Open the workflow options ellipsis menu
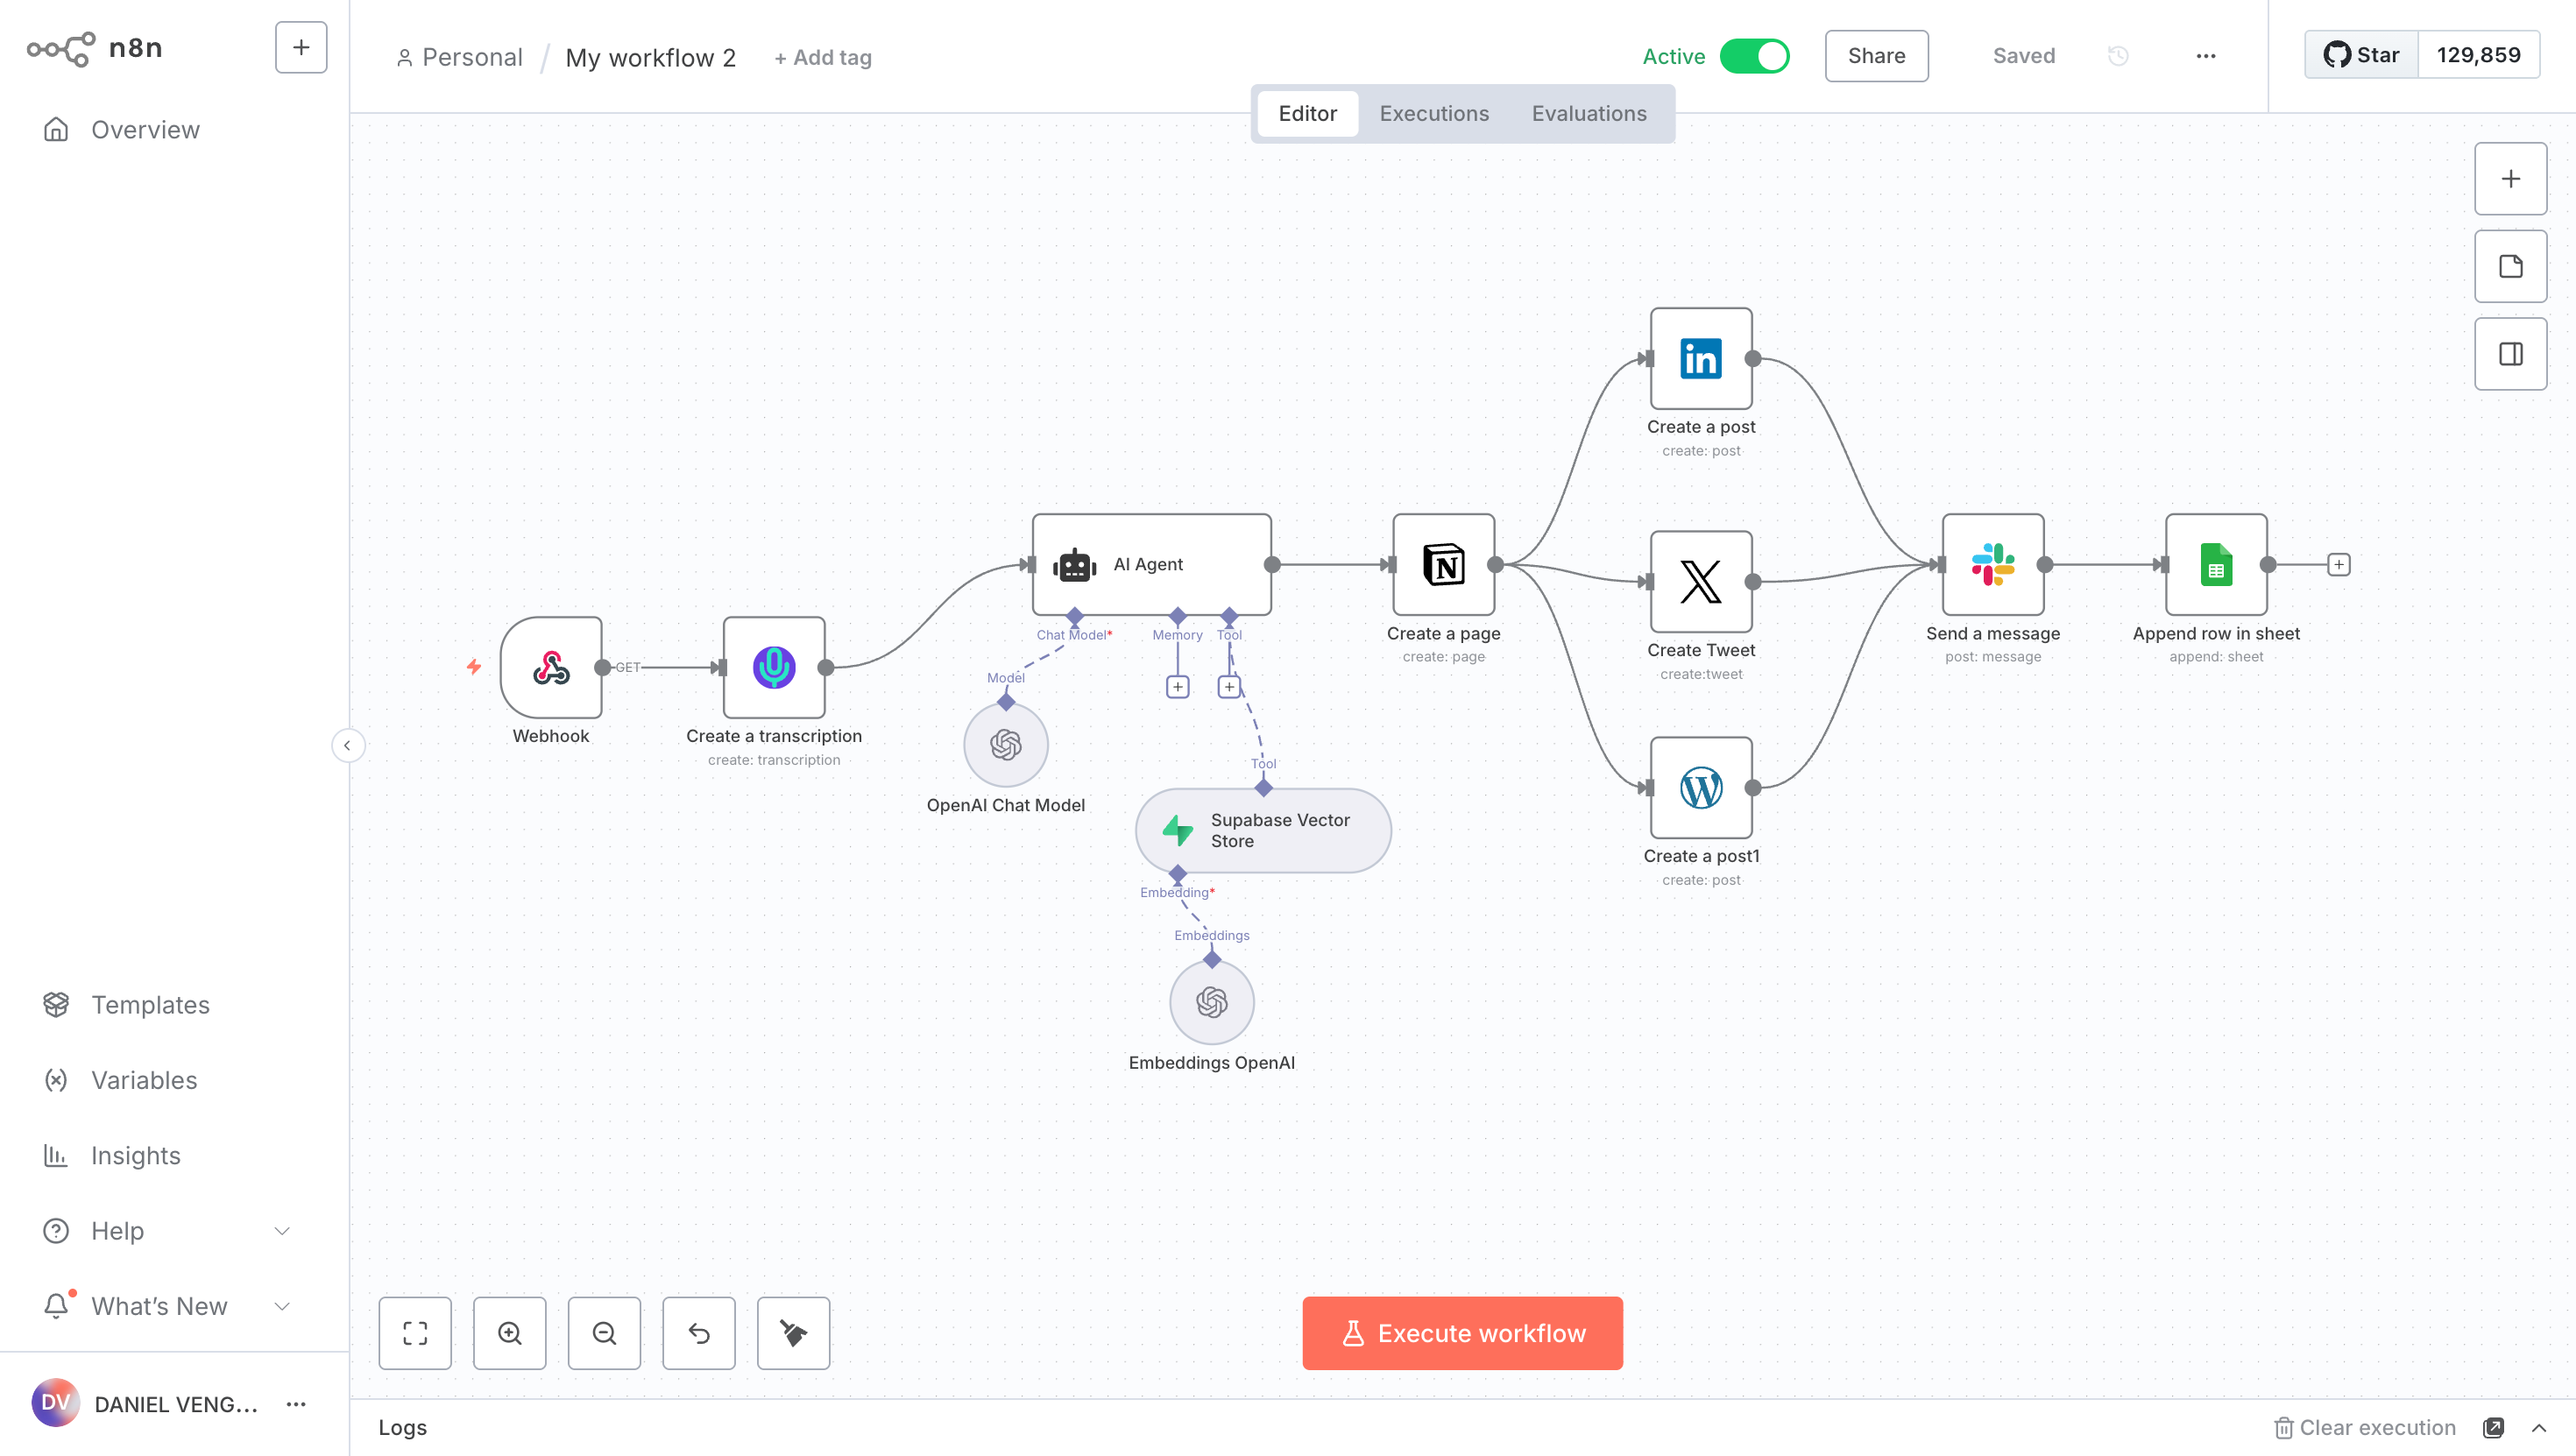This screenshot has width=2576, height=1456. tap(2206, 56)
